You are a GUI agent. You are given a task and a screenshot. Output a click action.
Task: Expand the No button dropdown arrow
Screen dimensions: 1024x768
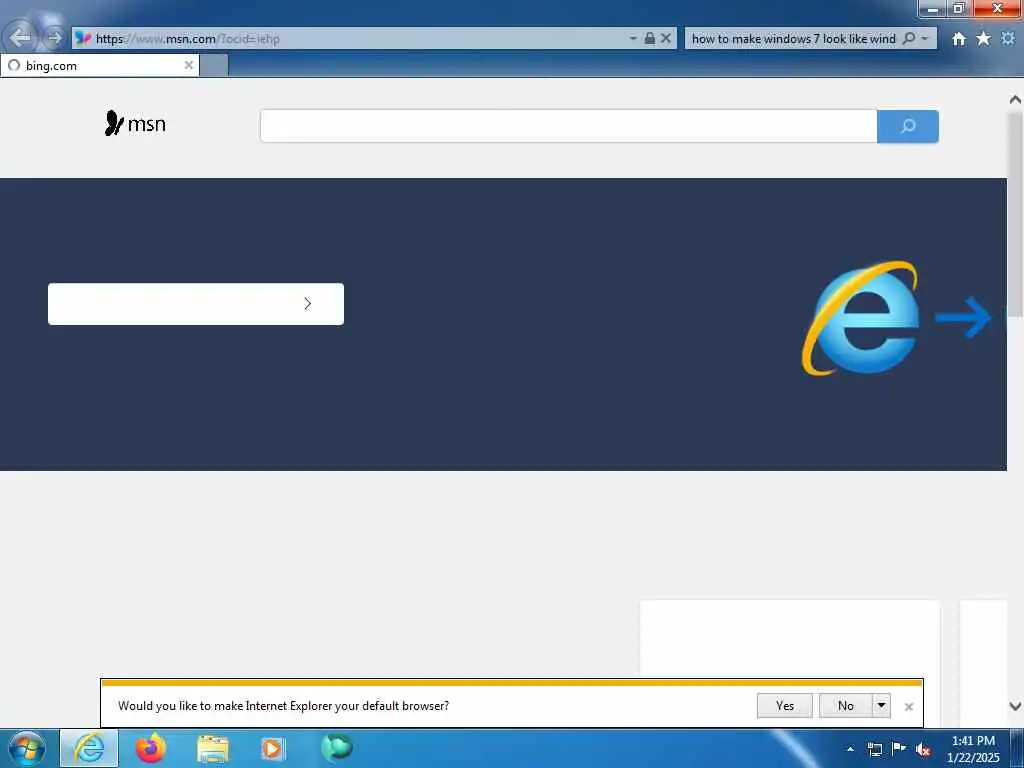[x=881, y=706]
